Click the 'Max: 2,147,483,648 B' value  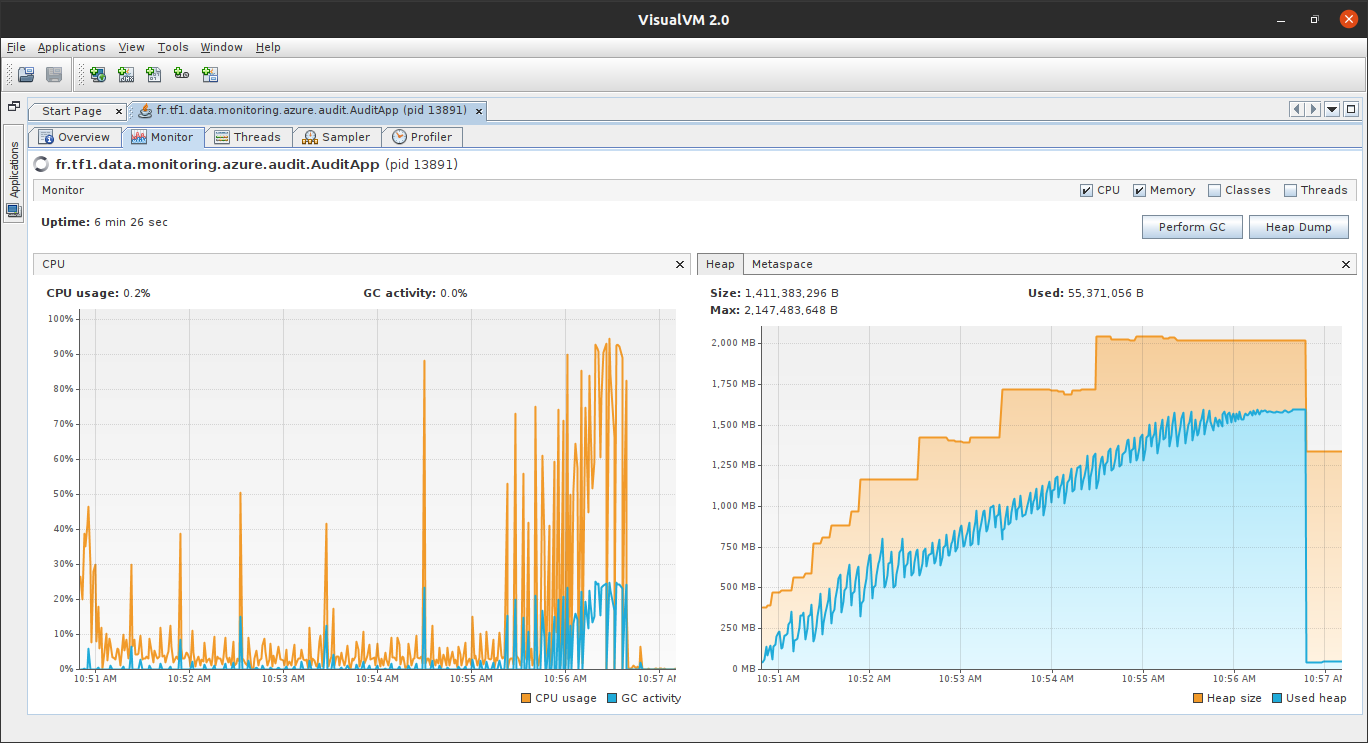click(x=774, y=310)
